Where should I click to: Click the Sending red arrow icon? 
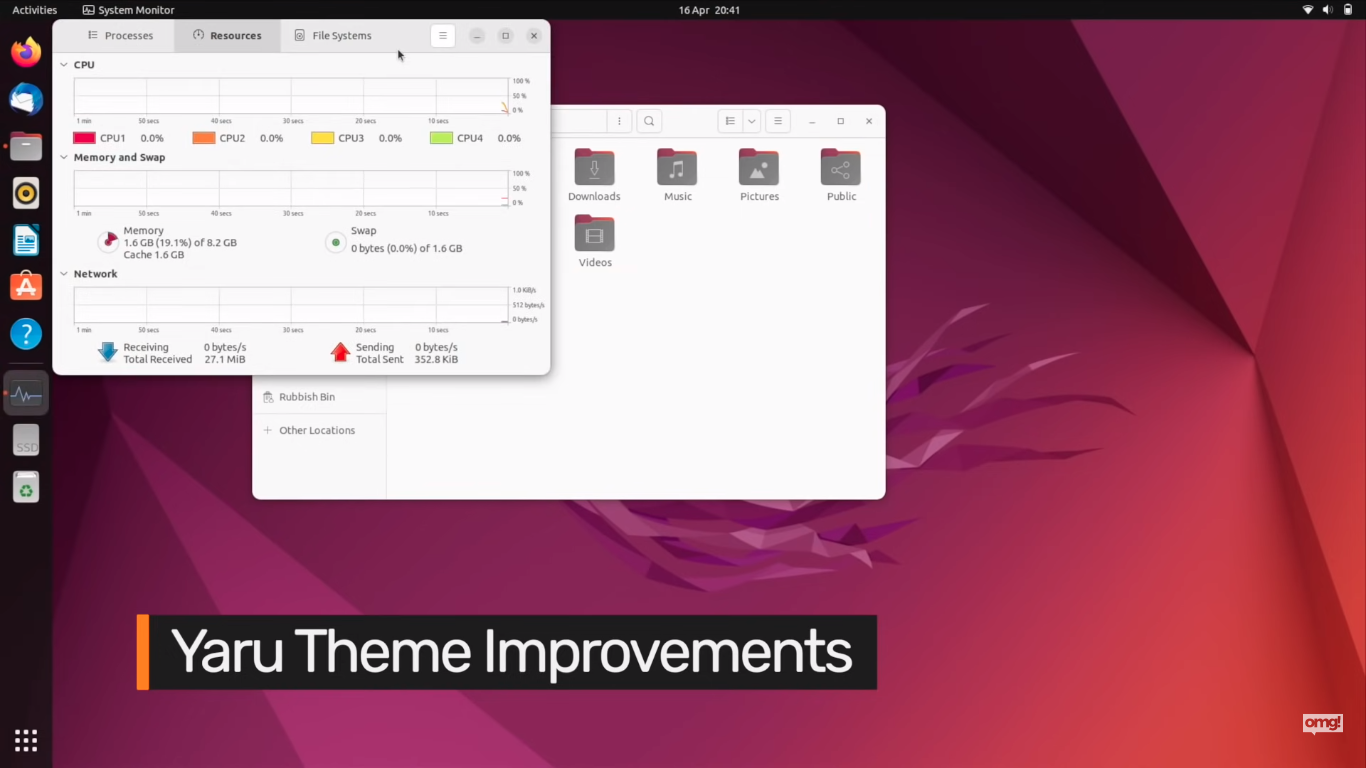coord(340,352)
